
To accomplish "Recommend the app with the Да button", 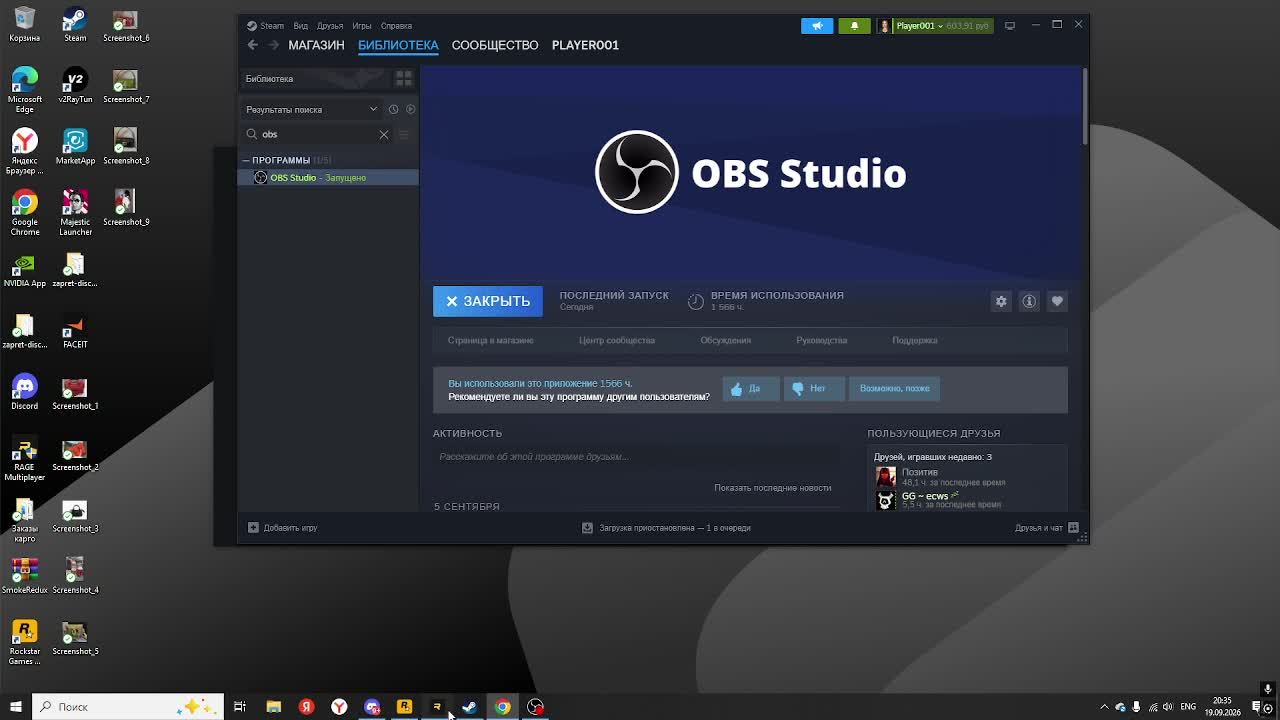I will tap(750, 388).
